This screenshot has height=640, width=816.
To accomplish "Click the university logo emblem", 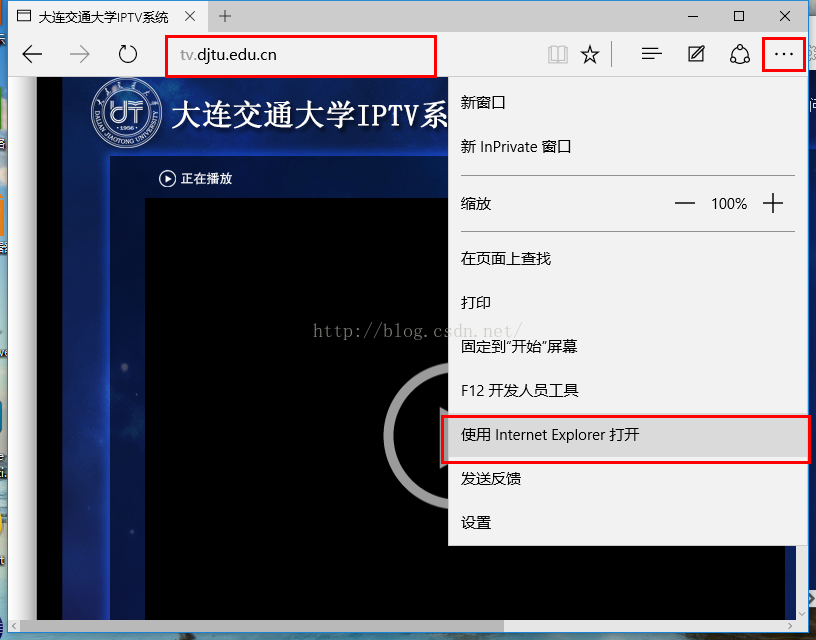I will (126, 113).
